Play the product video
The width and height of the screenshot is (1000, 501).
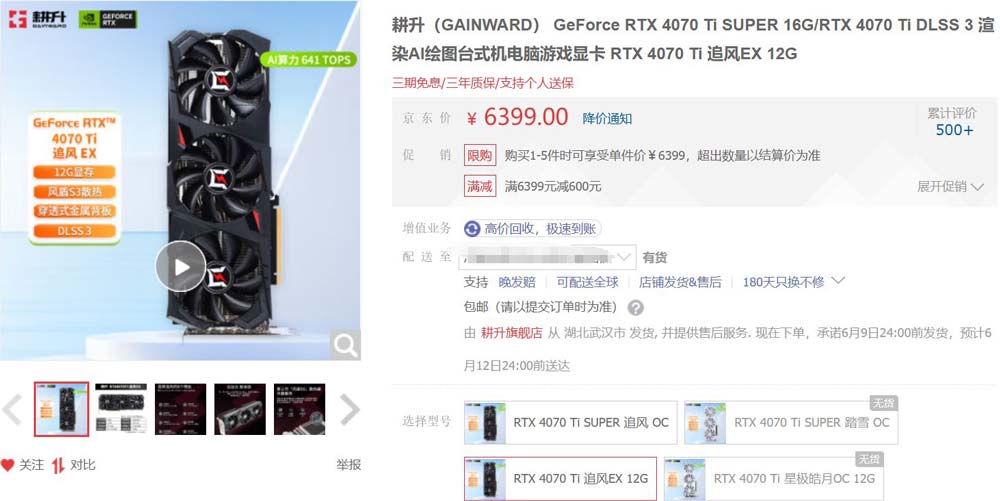pos(181,266)
